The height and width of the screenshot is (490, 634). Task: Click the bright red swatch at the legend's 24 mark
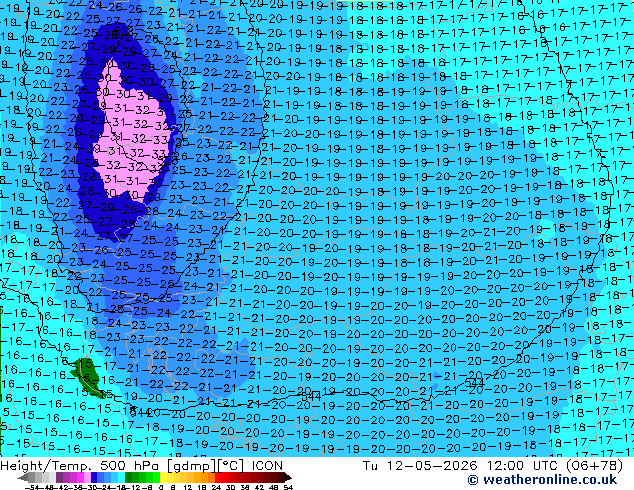[x=218, y=477]
